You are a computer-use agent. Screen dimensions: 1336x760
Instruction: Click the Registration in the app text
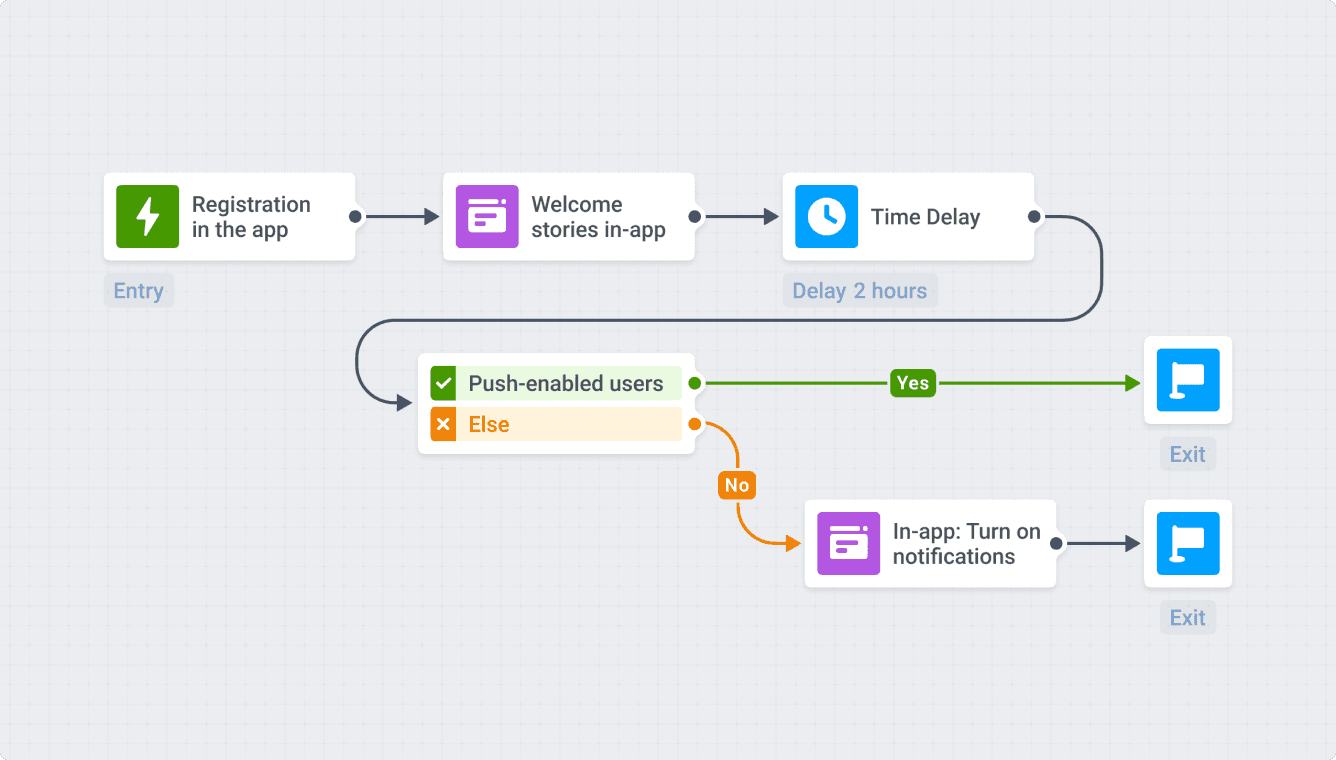coord(251,217)
